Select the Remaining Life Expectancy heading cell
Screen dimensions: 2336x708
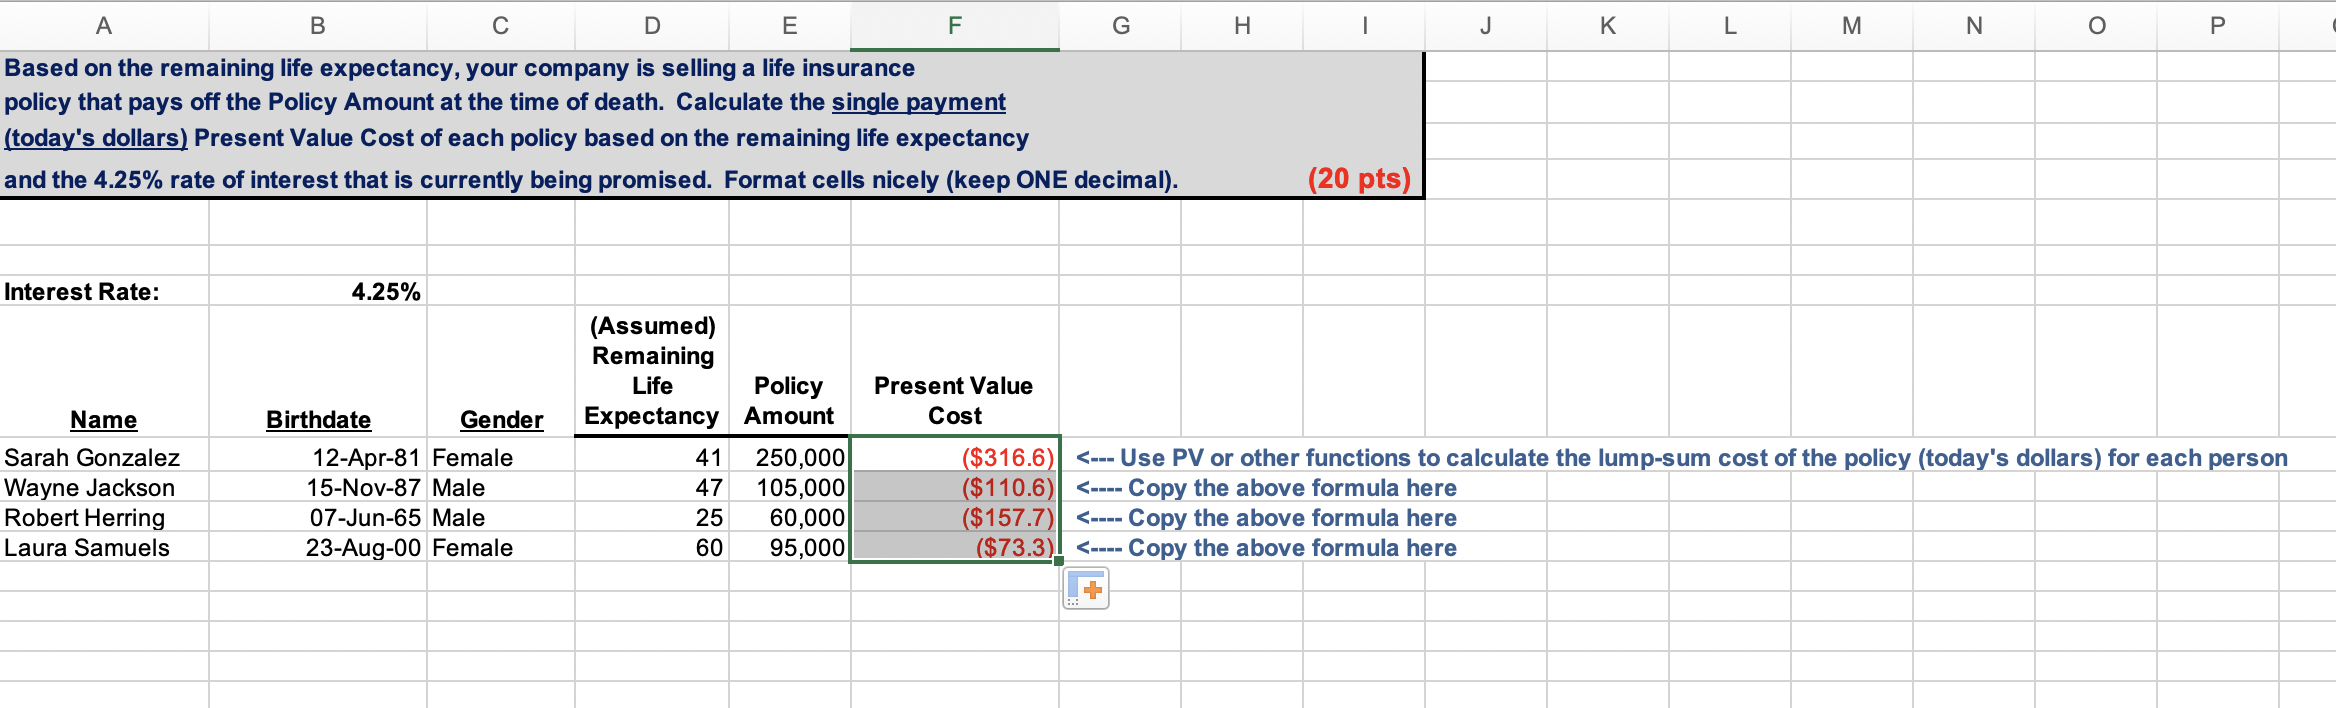tap(652, 371)
